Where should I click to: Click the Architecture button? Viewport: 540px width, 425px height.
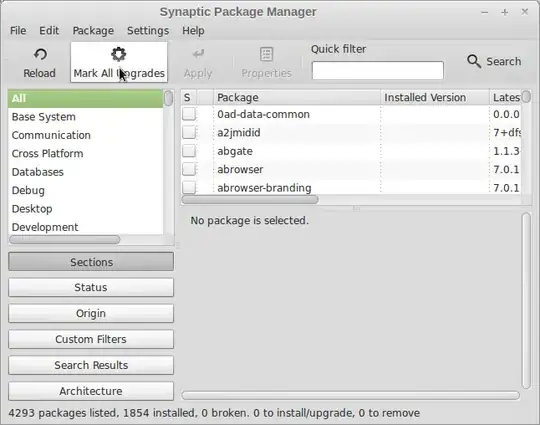[x=91, y=391]
